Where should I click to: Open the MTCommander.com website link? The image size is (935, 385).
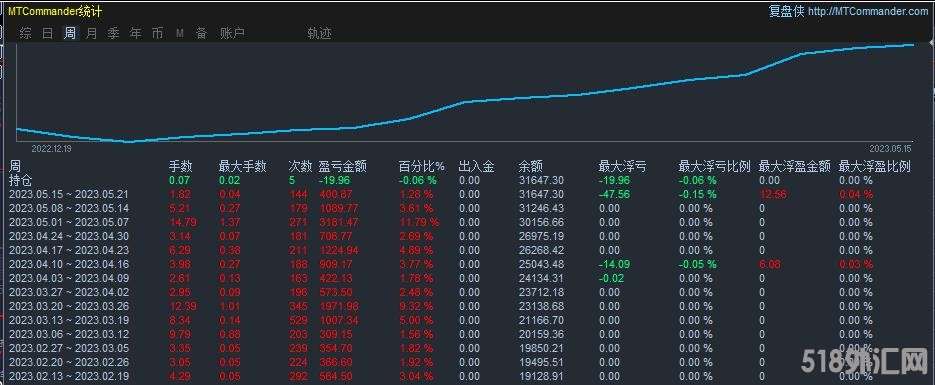(869, 11)
